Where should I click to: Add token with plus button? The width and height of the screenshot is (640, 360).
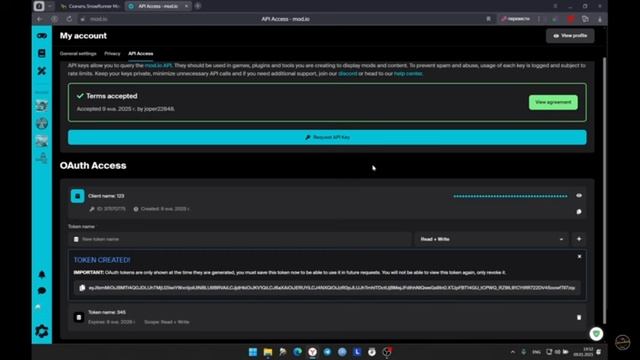[579, 239]
